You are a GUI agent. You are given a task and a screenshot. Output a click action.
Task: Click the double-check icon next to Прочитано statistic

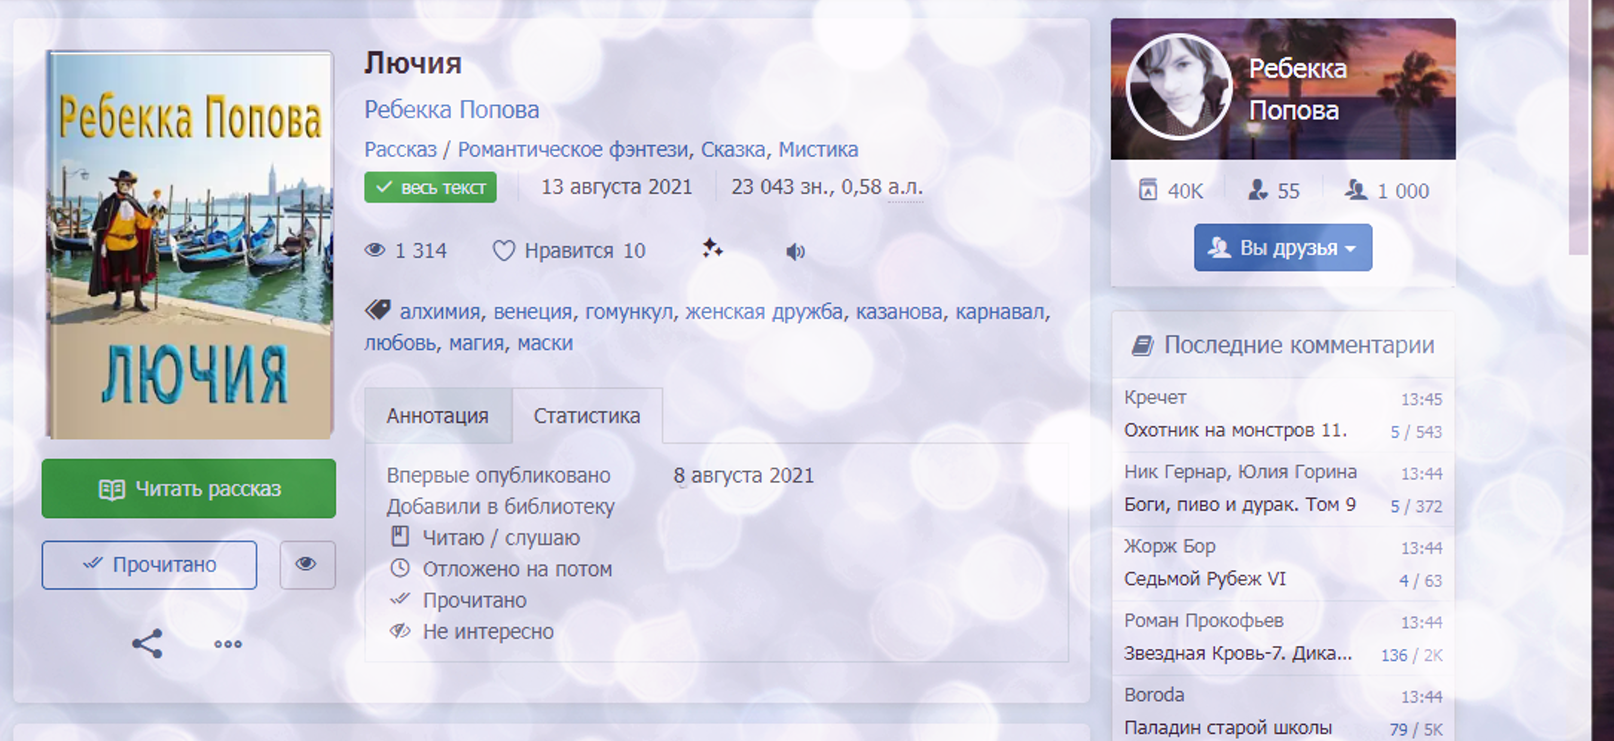(400, 599)
